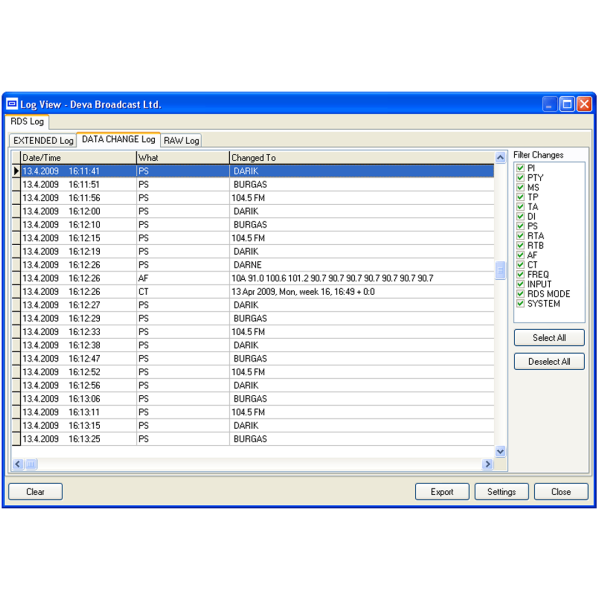This screenshot has width=600, height=600.
Task: Toggle the RTB filter checkbox
Action: (x=520, y=245)
